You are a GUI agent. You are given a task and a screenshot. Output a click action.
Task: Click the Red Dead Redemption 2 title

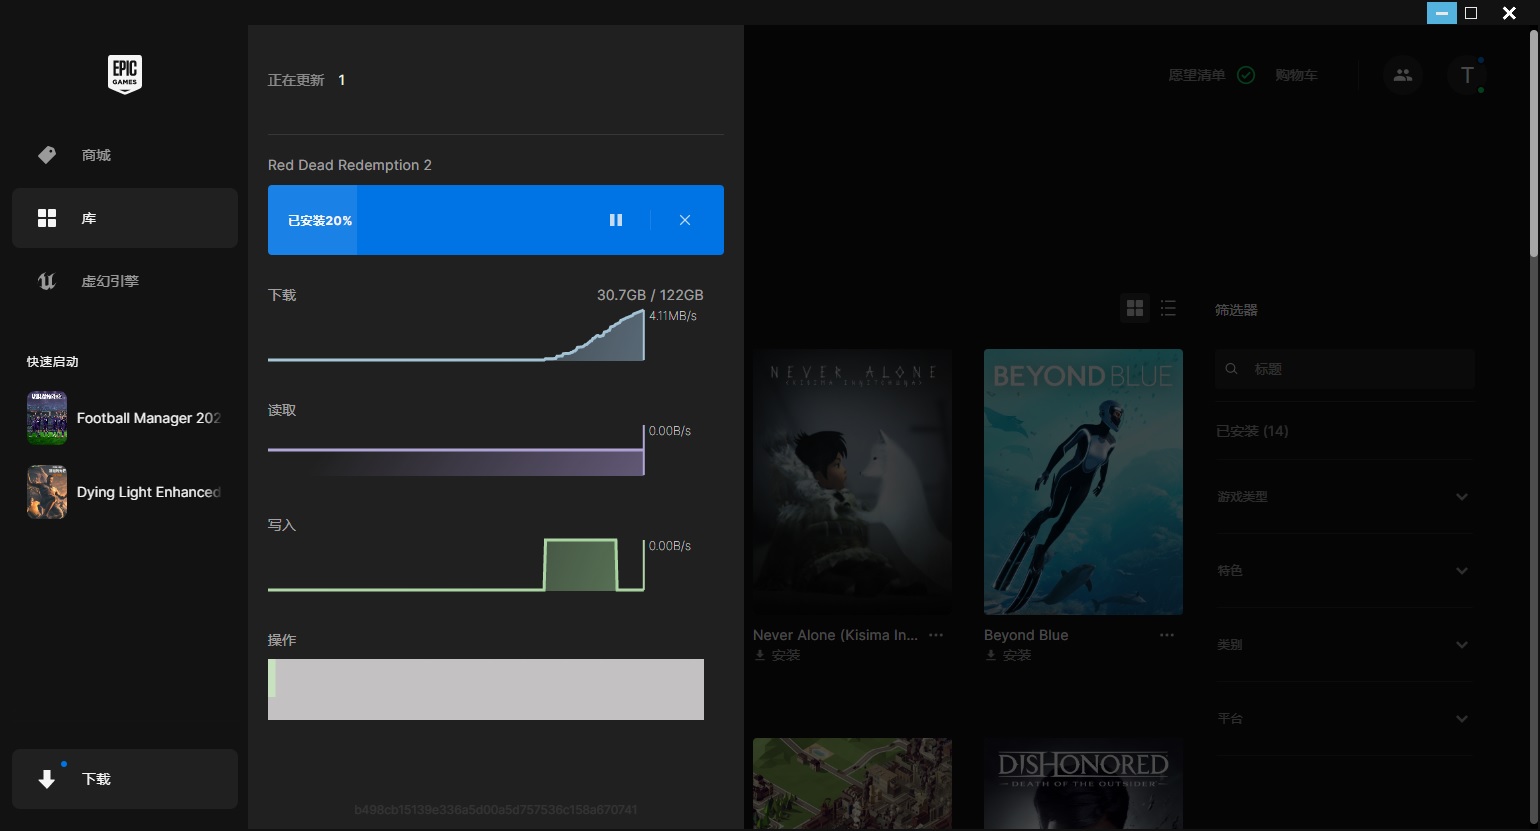point(350,165)
